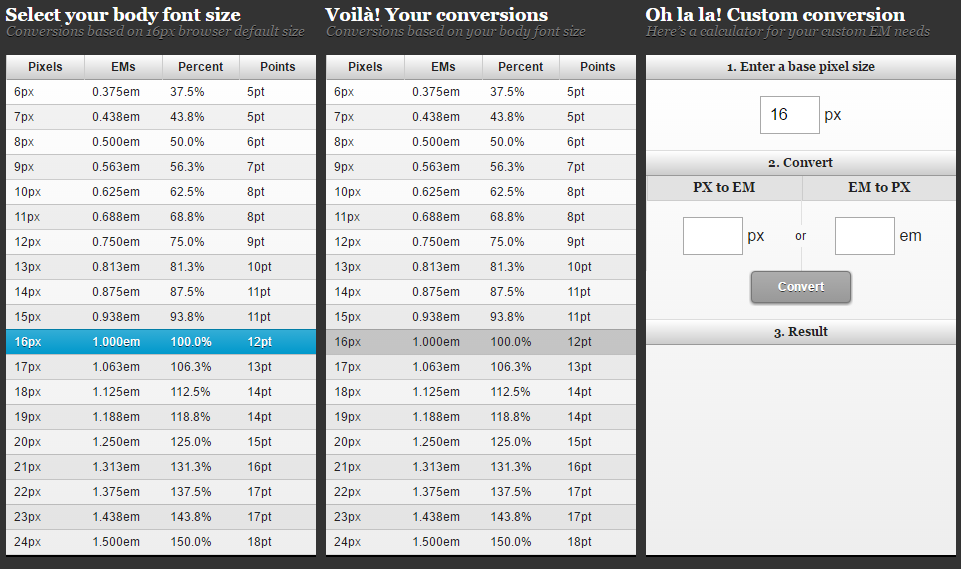Click the Pixels header in the Select your body font size table
This screenshot has height=569, width=961.
pos(45,67)
